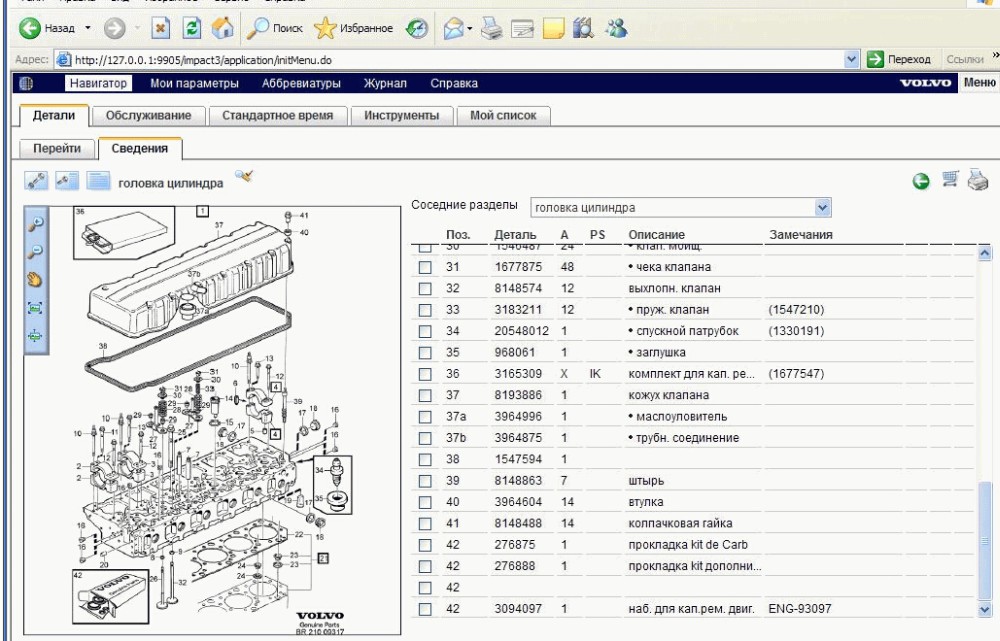Click the second tool icon beside головка цилиндра
The image size is (1000, 641).
67,181
